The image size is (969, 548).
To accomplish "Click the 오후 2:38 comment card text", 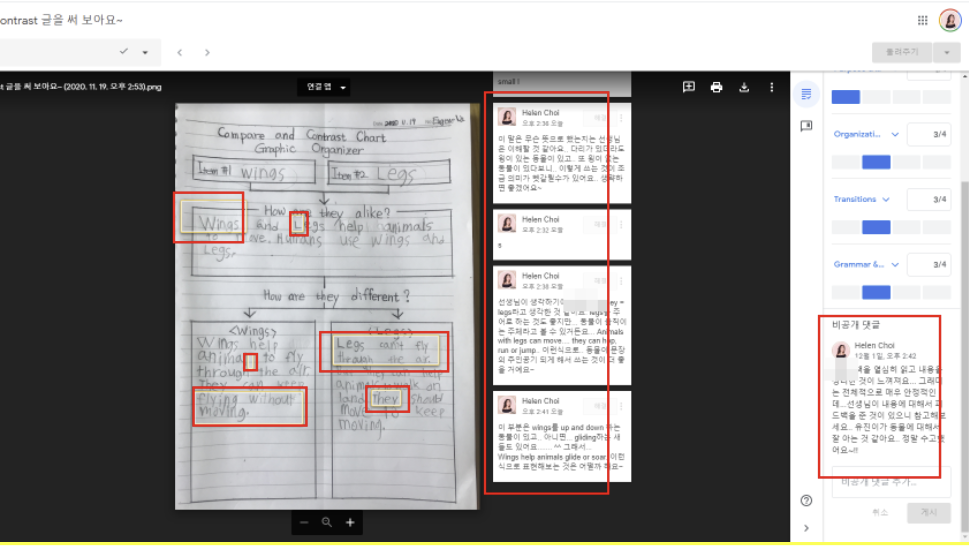I will click(562, 336).
